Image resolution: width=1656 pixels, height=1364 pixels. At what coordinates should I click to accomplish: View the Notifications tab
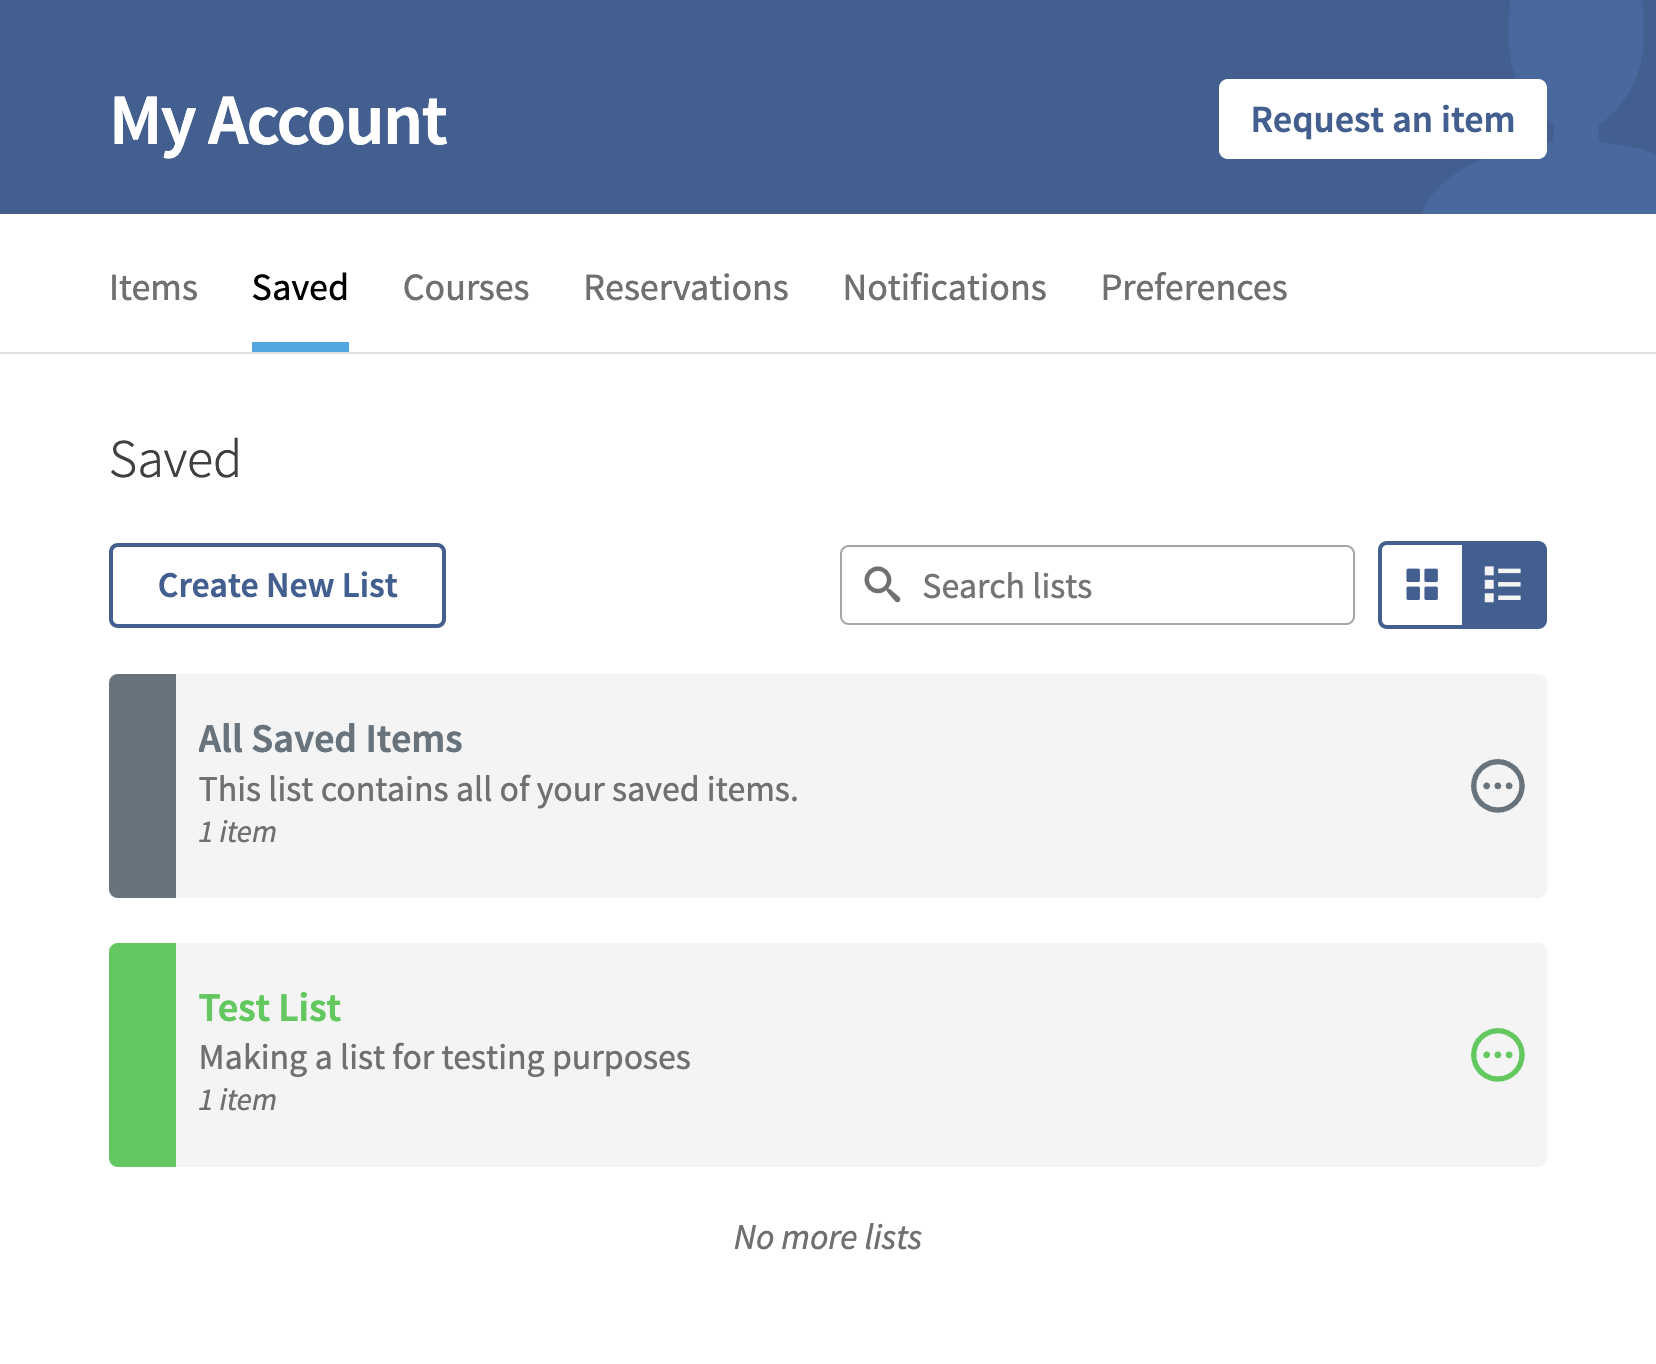pyautogui.click(x=945, y=288)
